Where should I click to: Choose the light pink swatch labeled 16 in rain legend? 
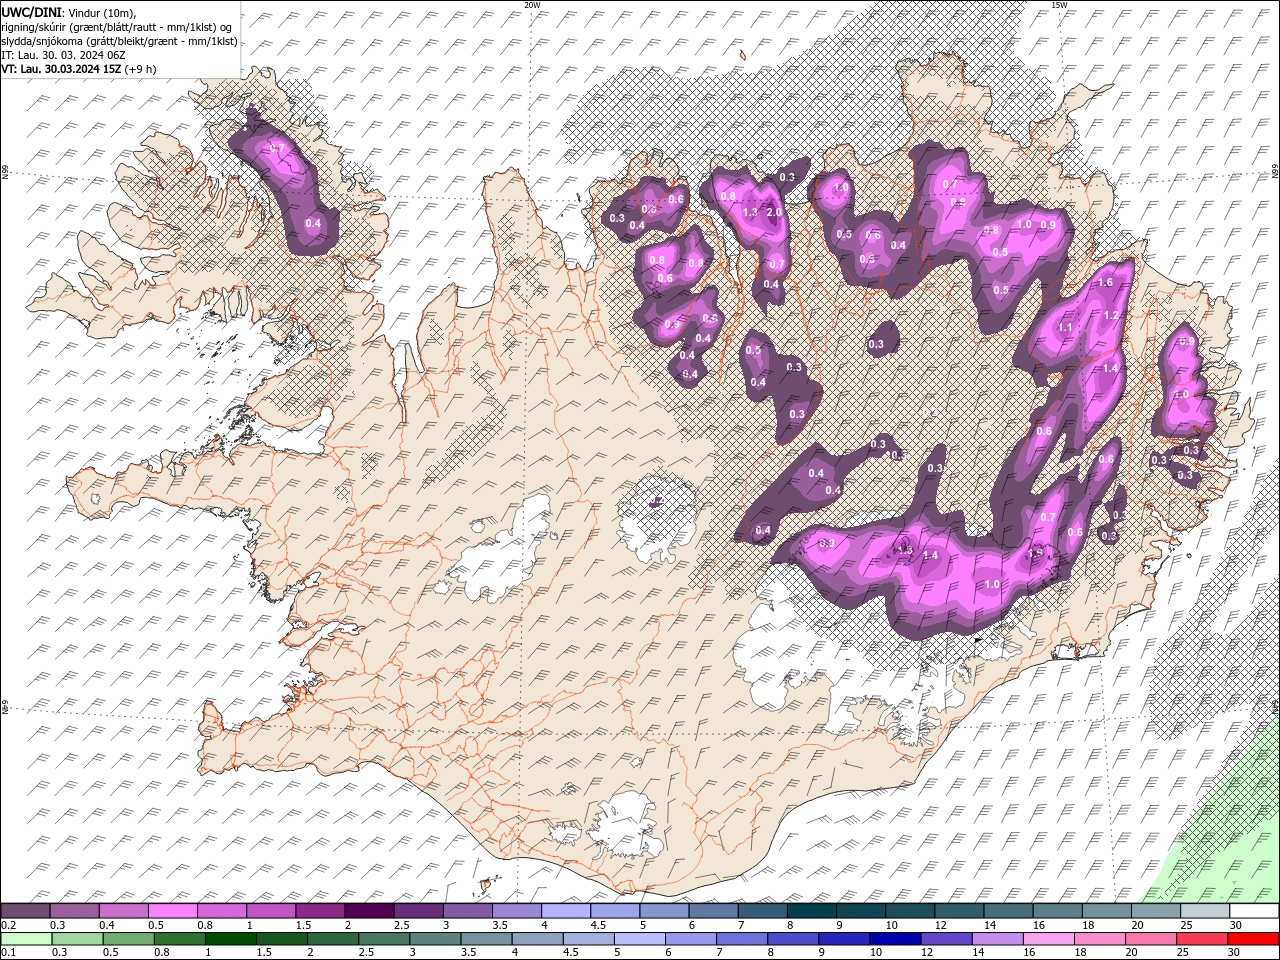coord(1048,938)
